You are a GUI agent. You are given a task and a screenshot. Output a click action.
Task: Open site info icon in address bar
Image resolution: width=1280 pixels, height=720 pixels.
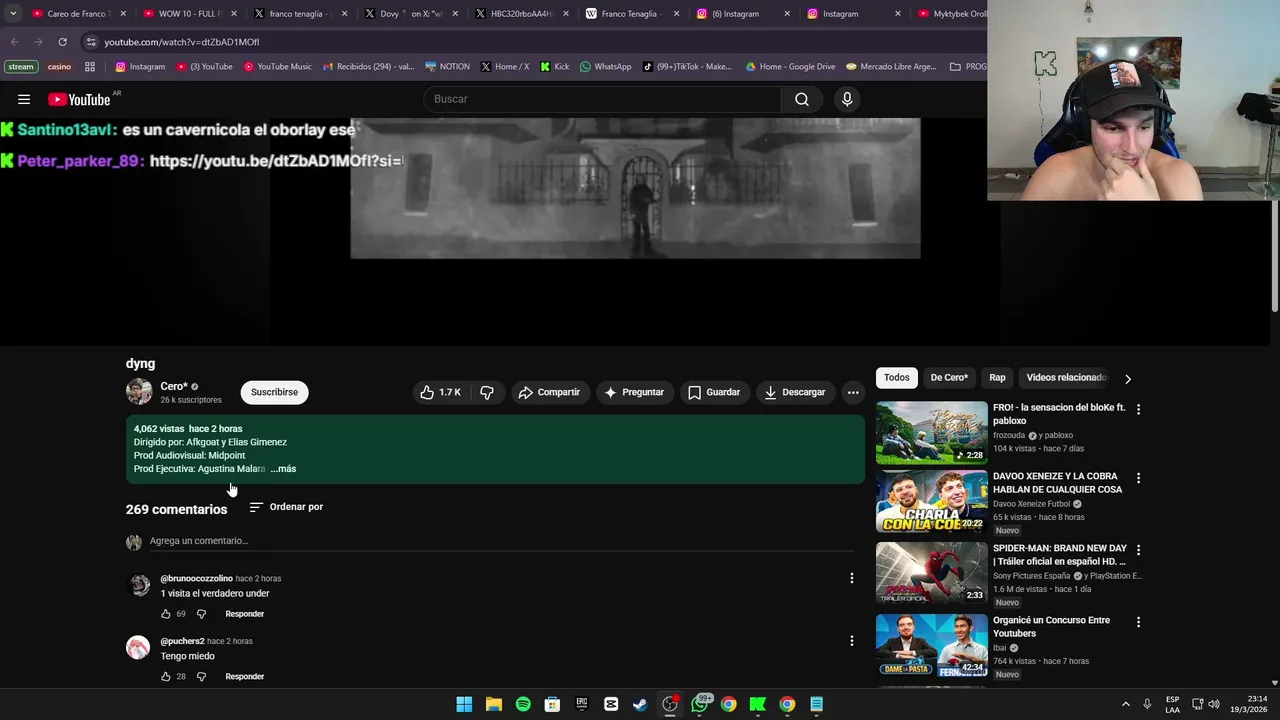click(91, 42)
